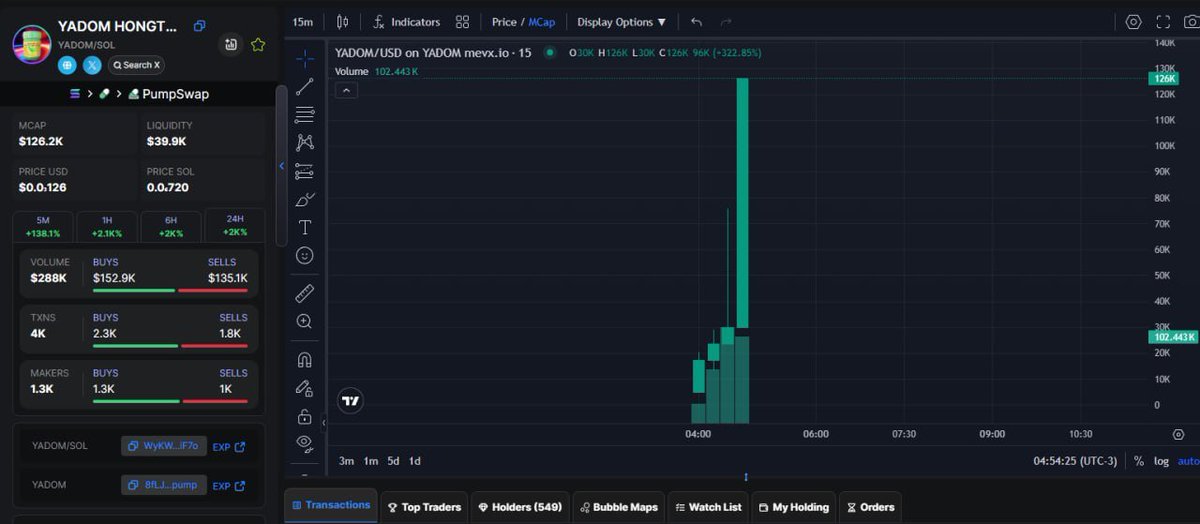Toggle auto scale on price axis

pyautogui.click(x=1188, y=461)
